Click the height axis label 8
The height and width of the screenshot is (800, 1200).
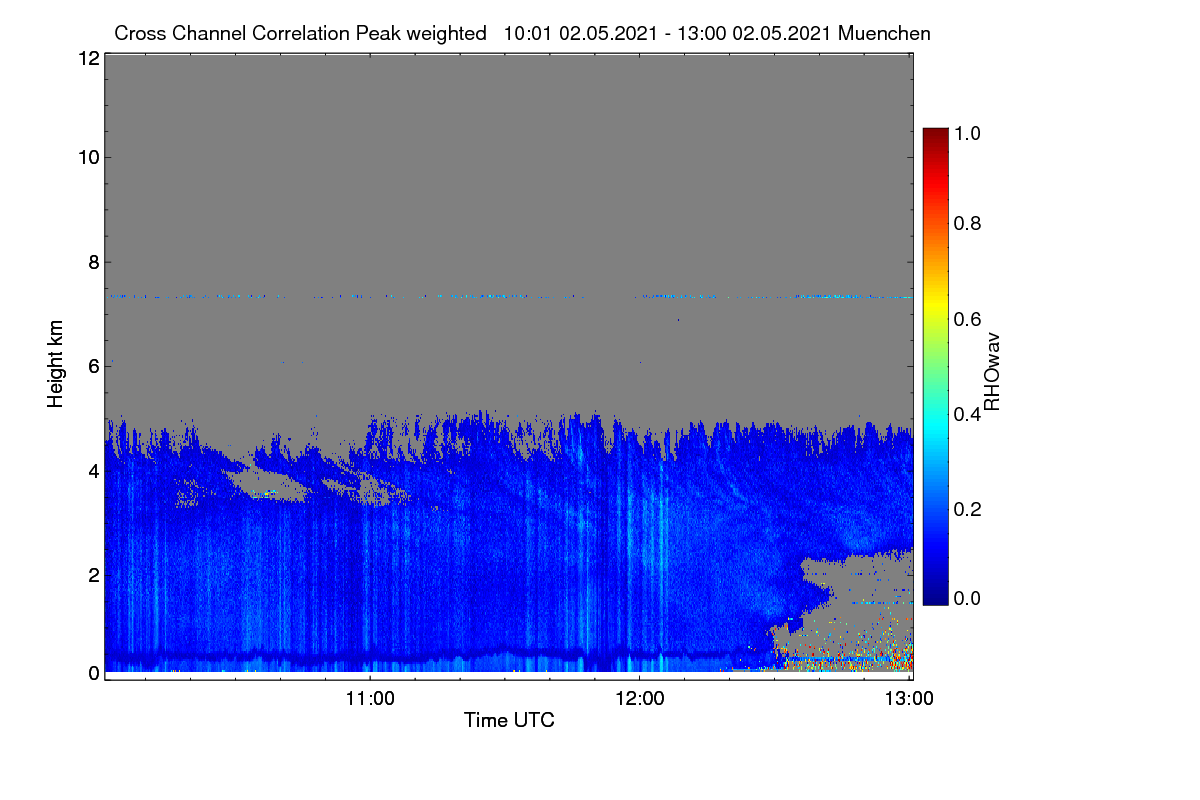coord(93,262)
